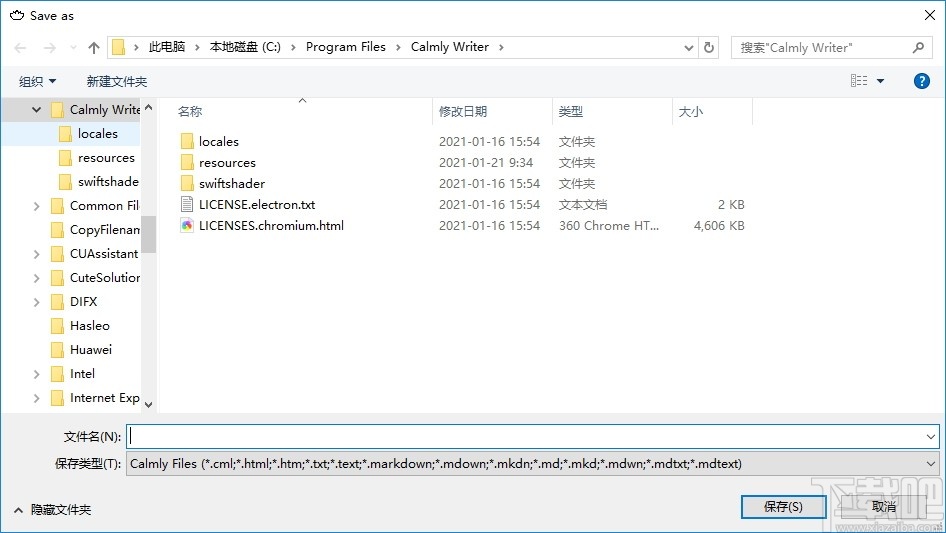Click the 取消 button
Screen dimensions: 946x533
pyautogui.click(x=884, y=506)
